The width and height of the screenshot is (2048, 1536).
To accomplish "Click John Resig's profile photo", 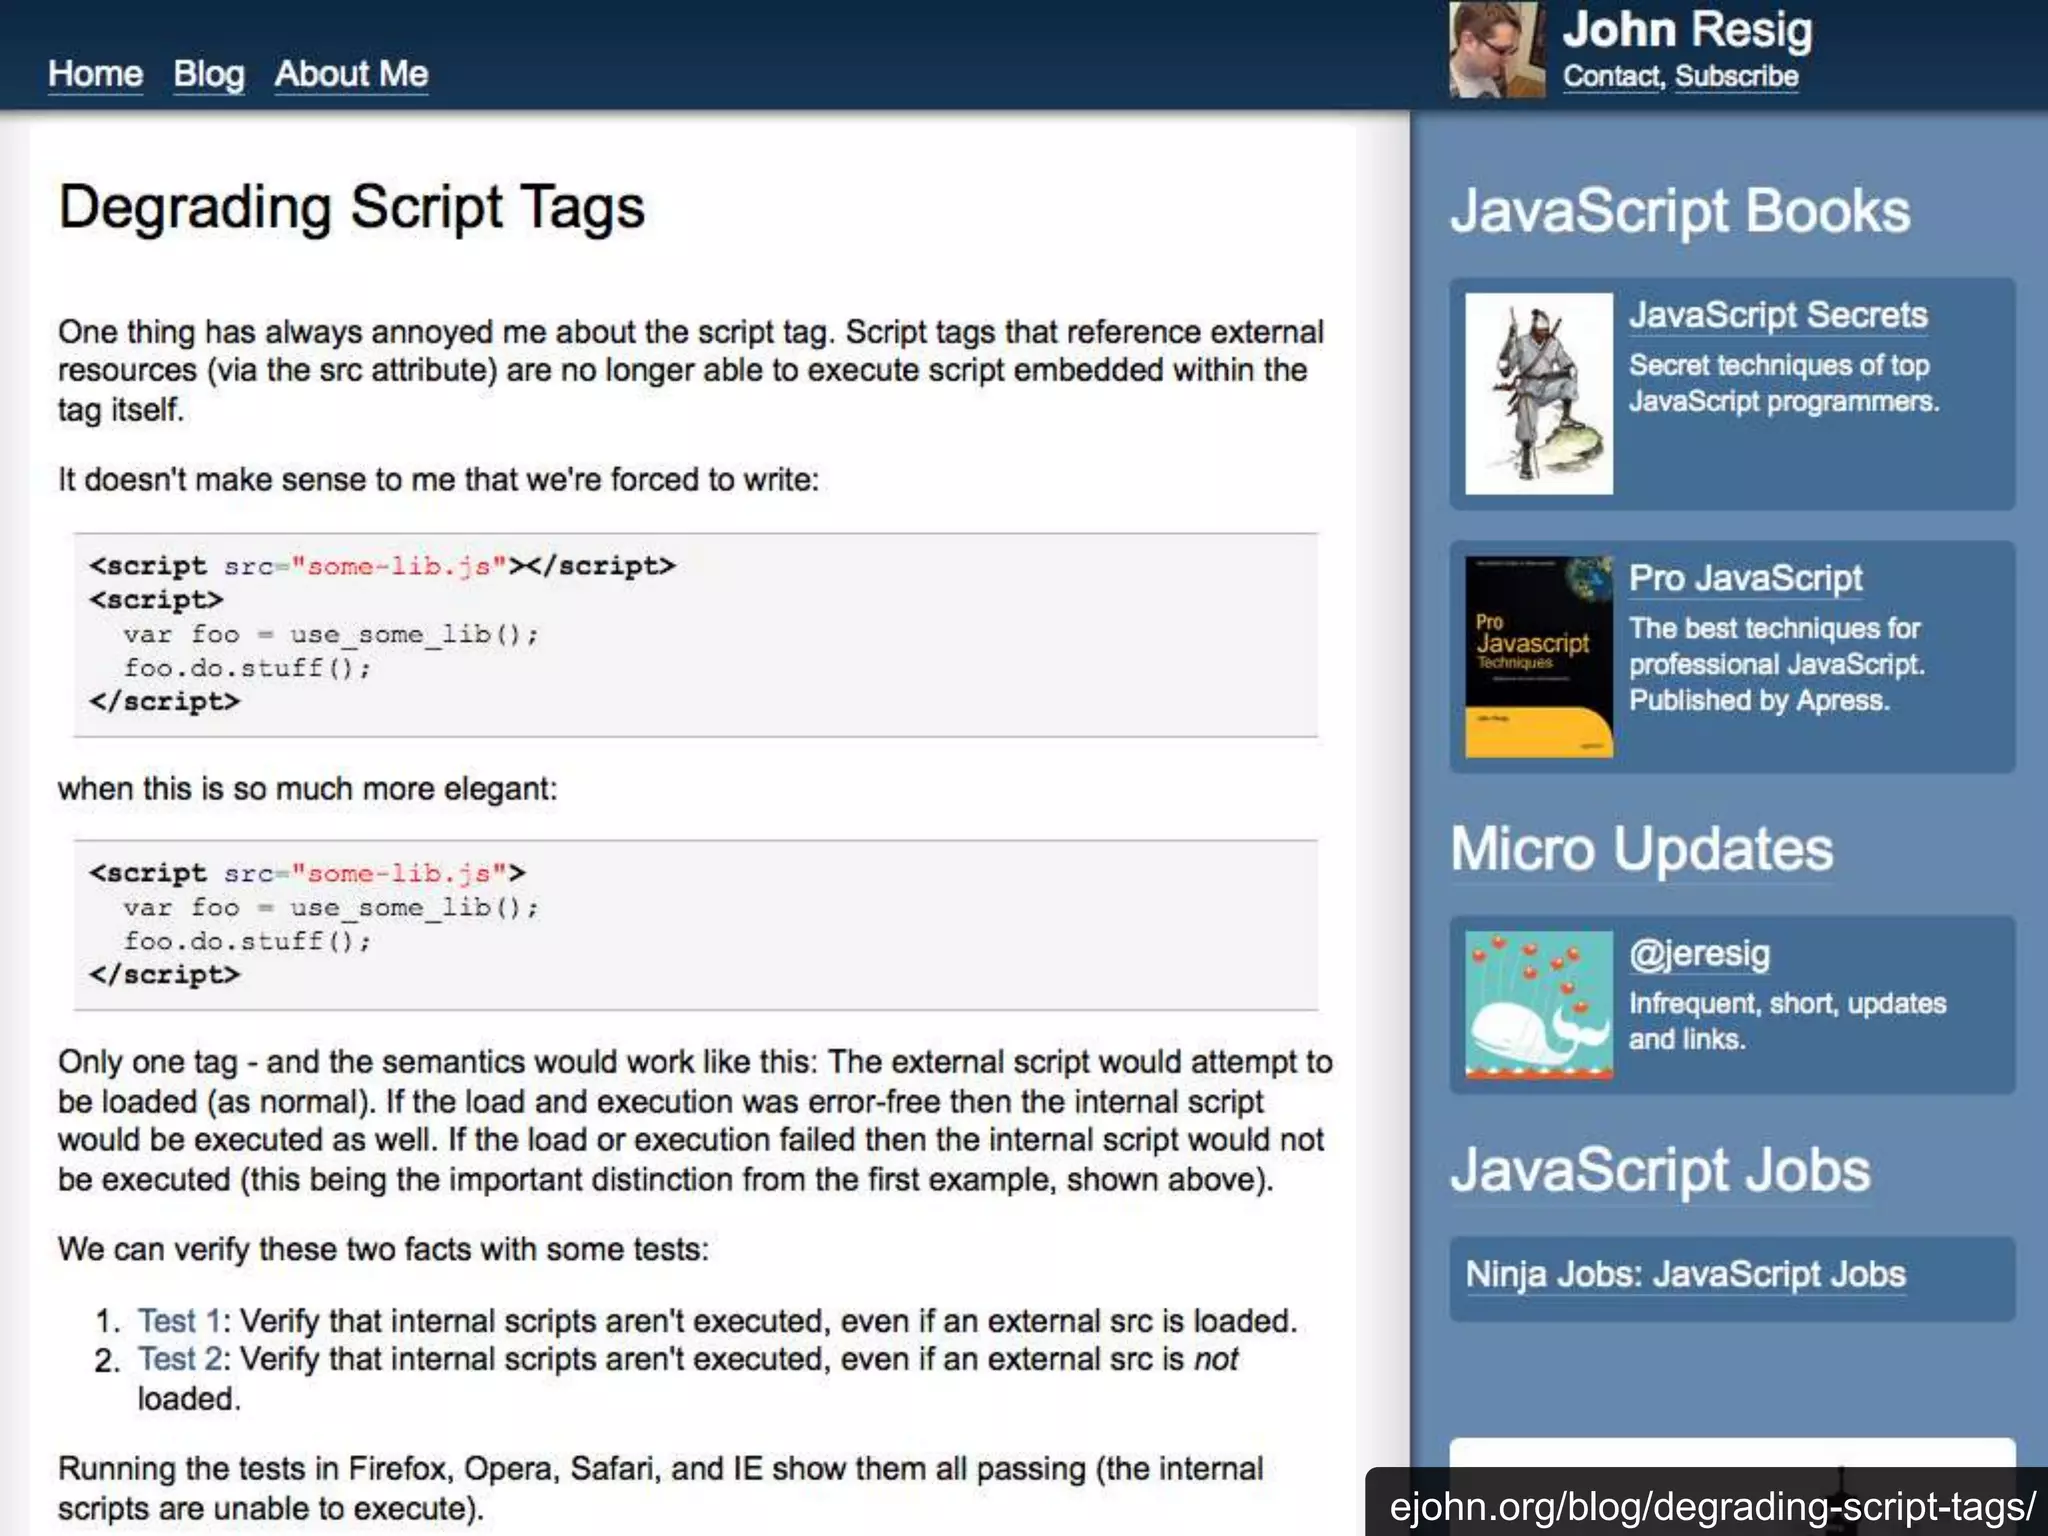I will 1497,50.
